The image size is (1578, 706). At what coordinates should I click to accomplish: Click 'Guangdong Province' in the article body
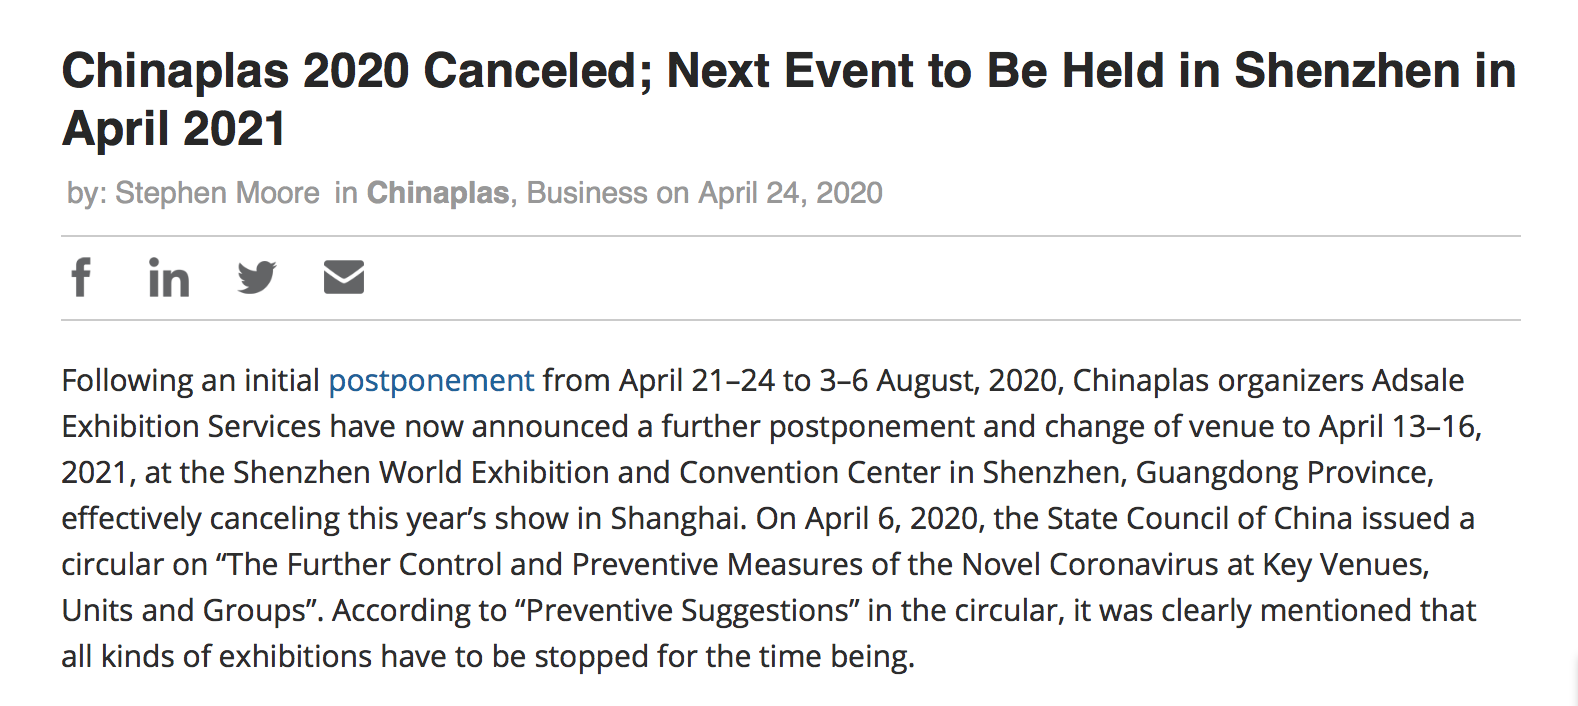coord(1284,473)
